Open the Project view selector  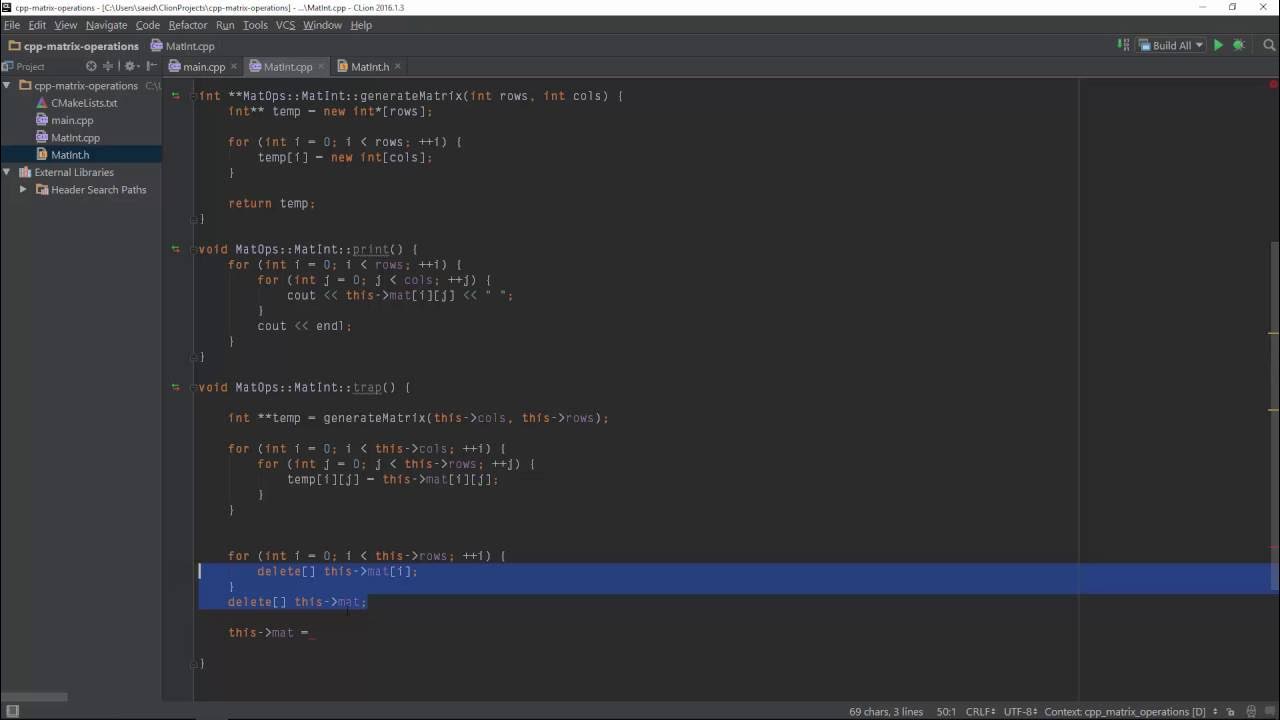25,66
